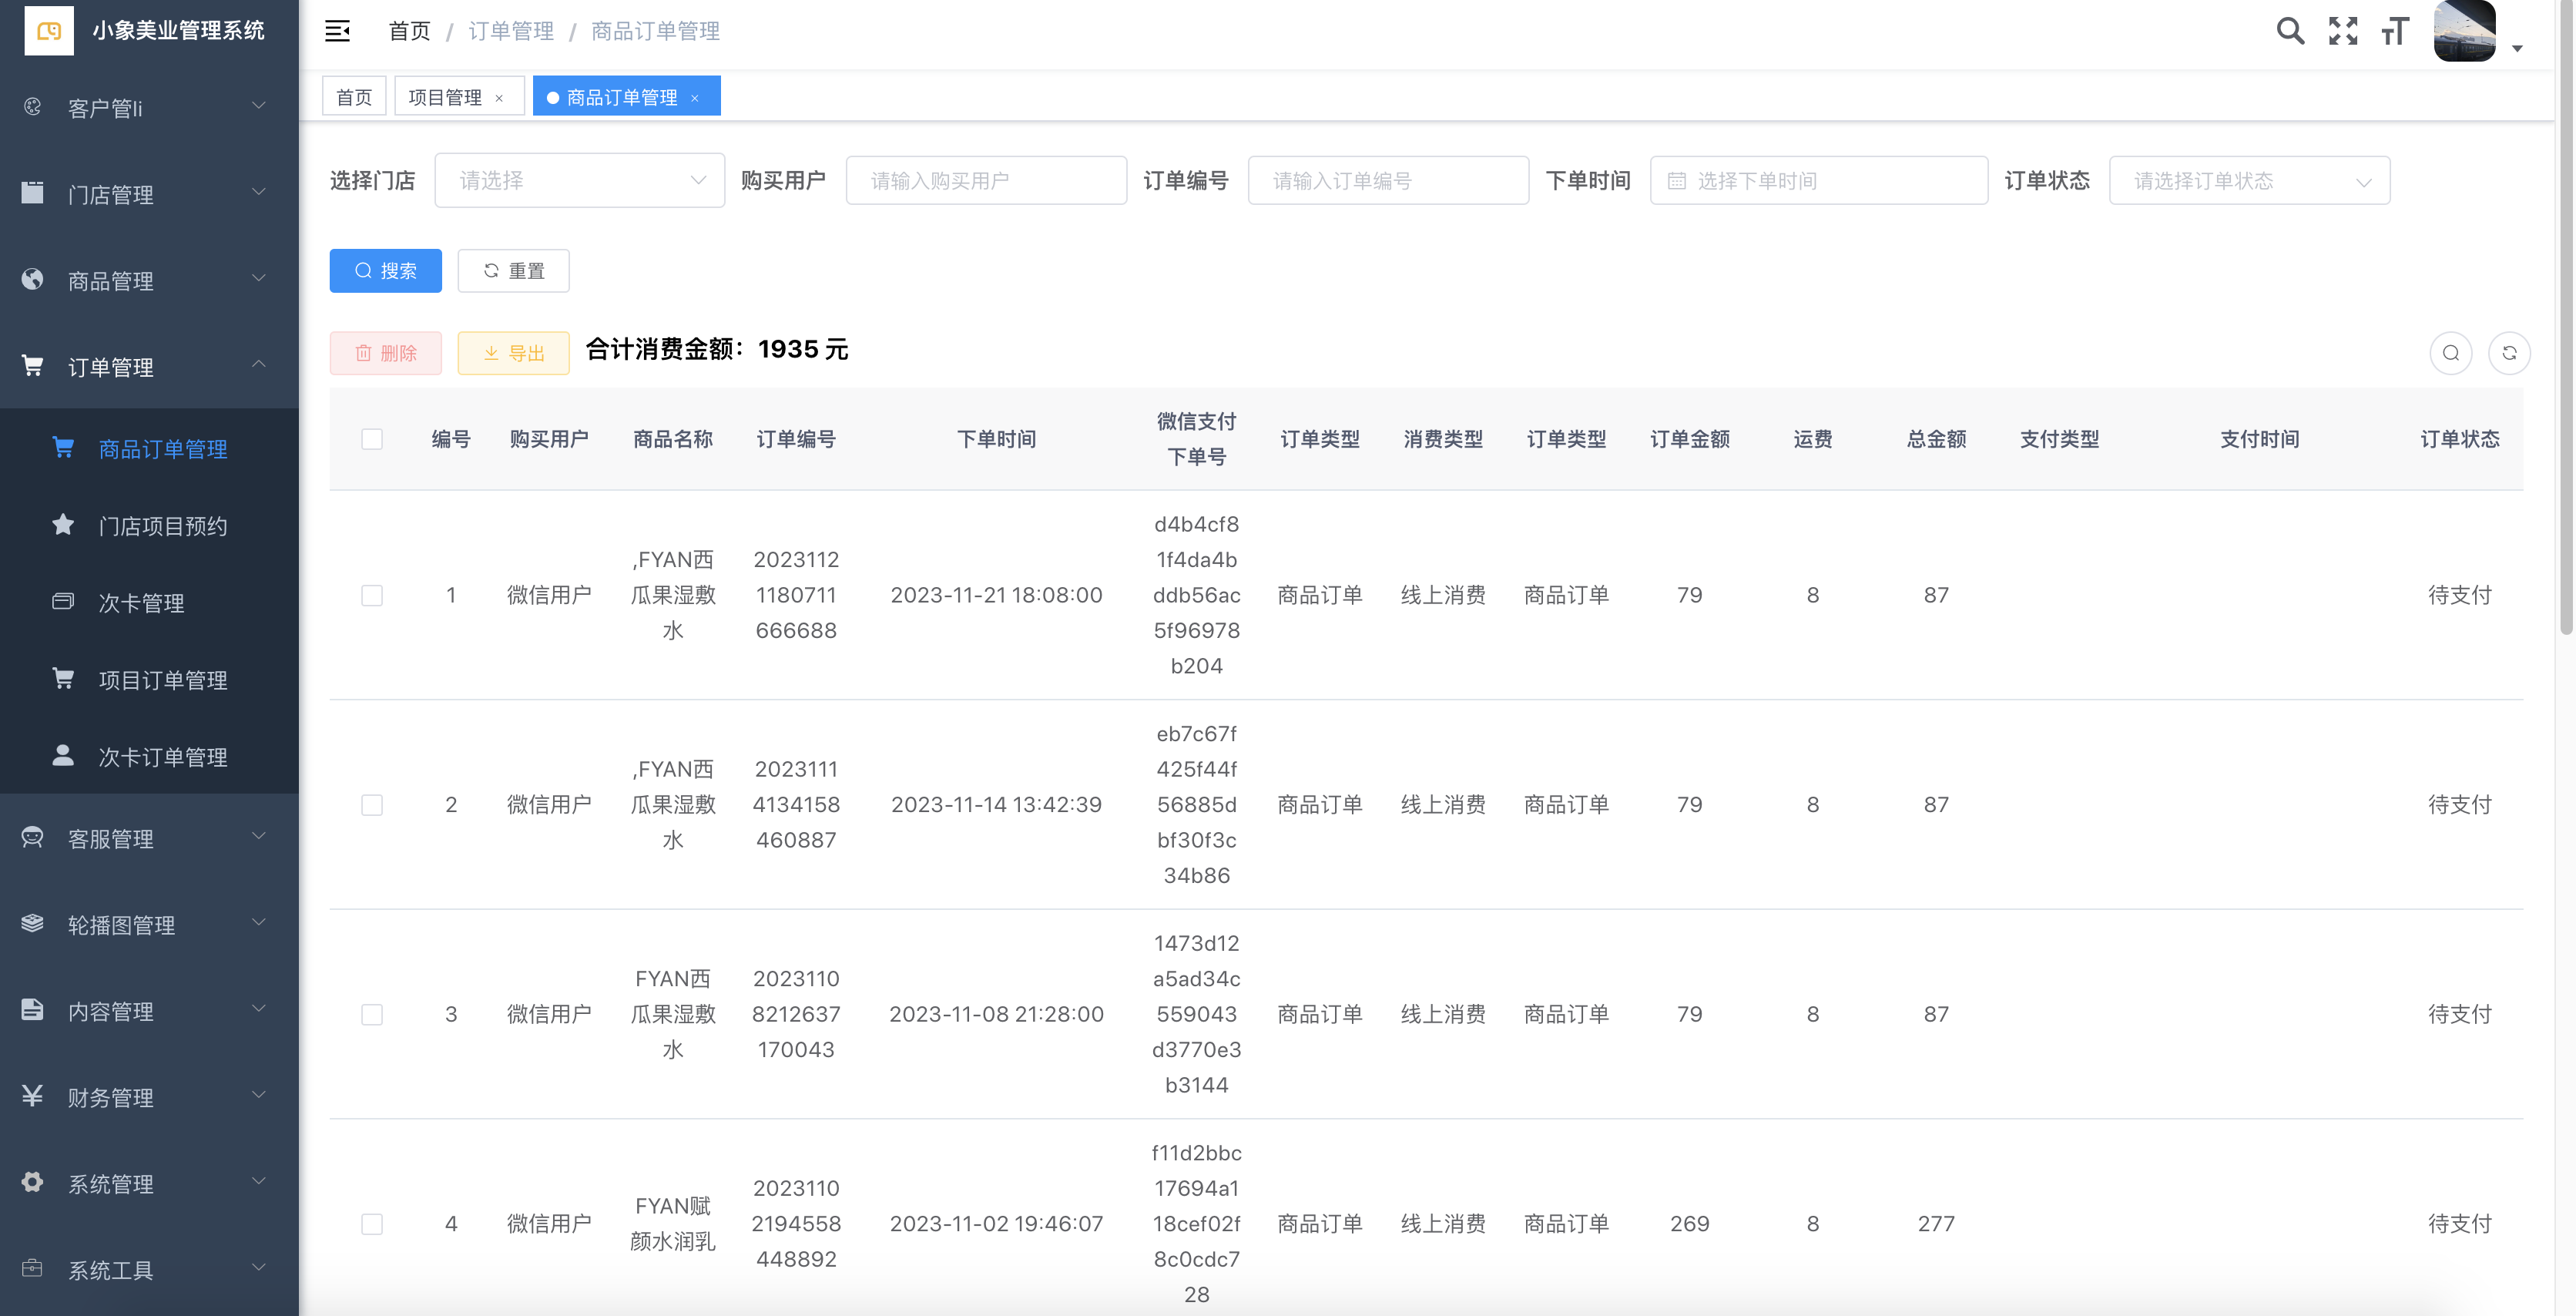Open the 选择门店 dropdown
Viewport: 2576px width, 1316px height.
click(x=580, y=180)
